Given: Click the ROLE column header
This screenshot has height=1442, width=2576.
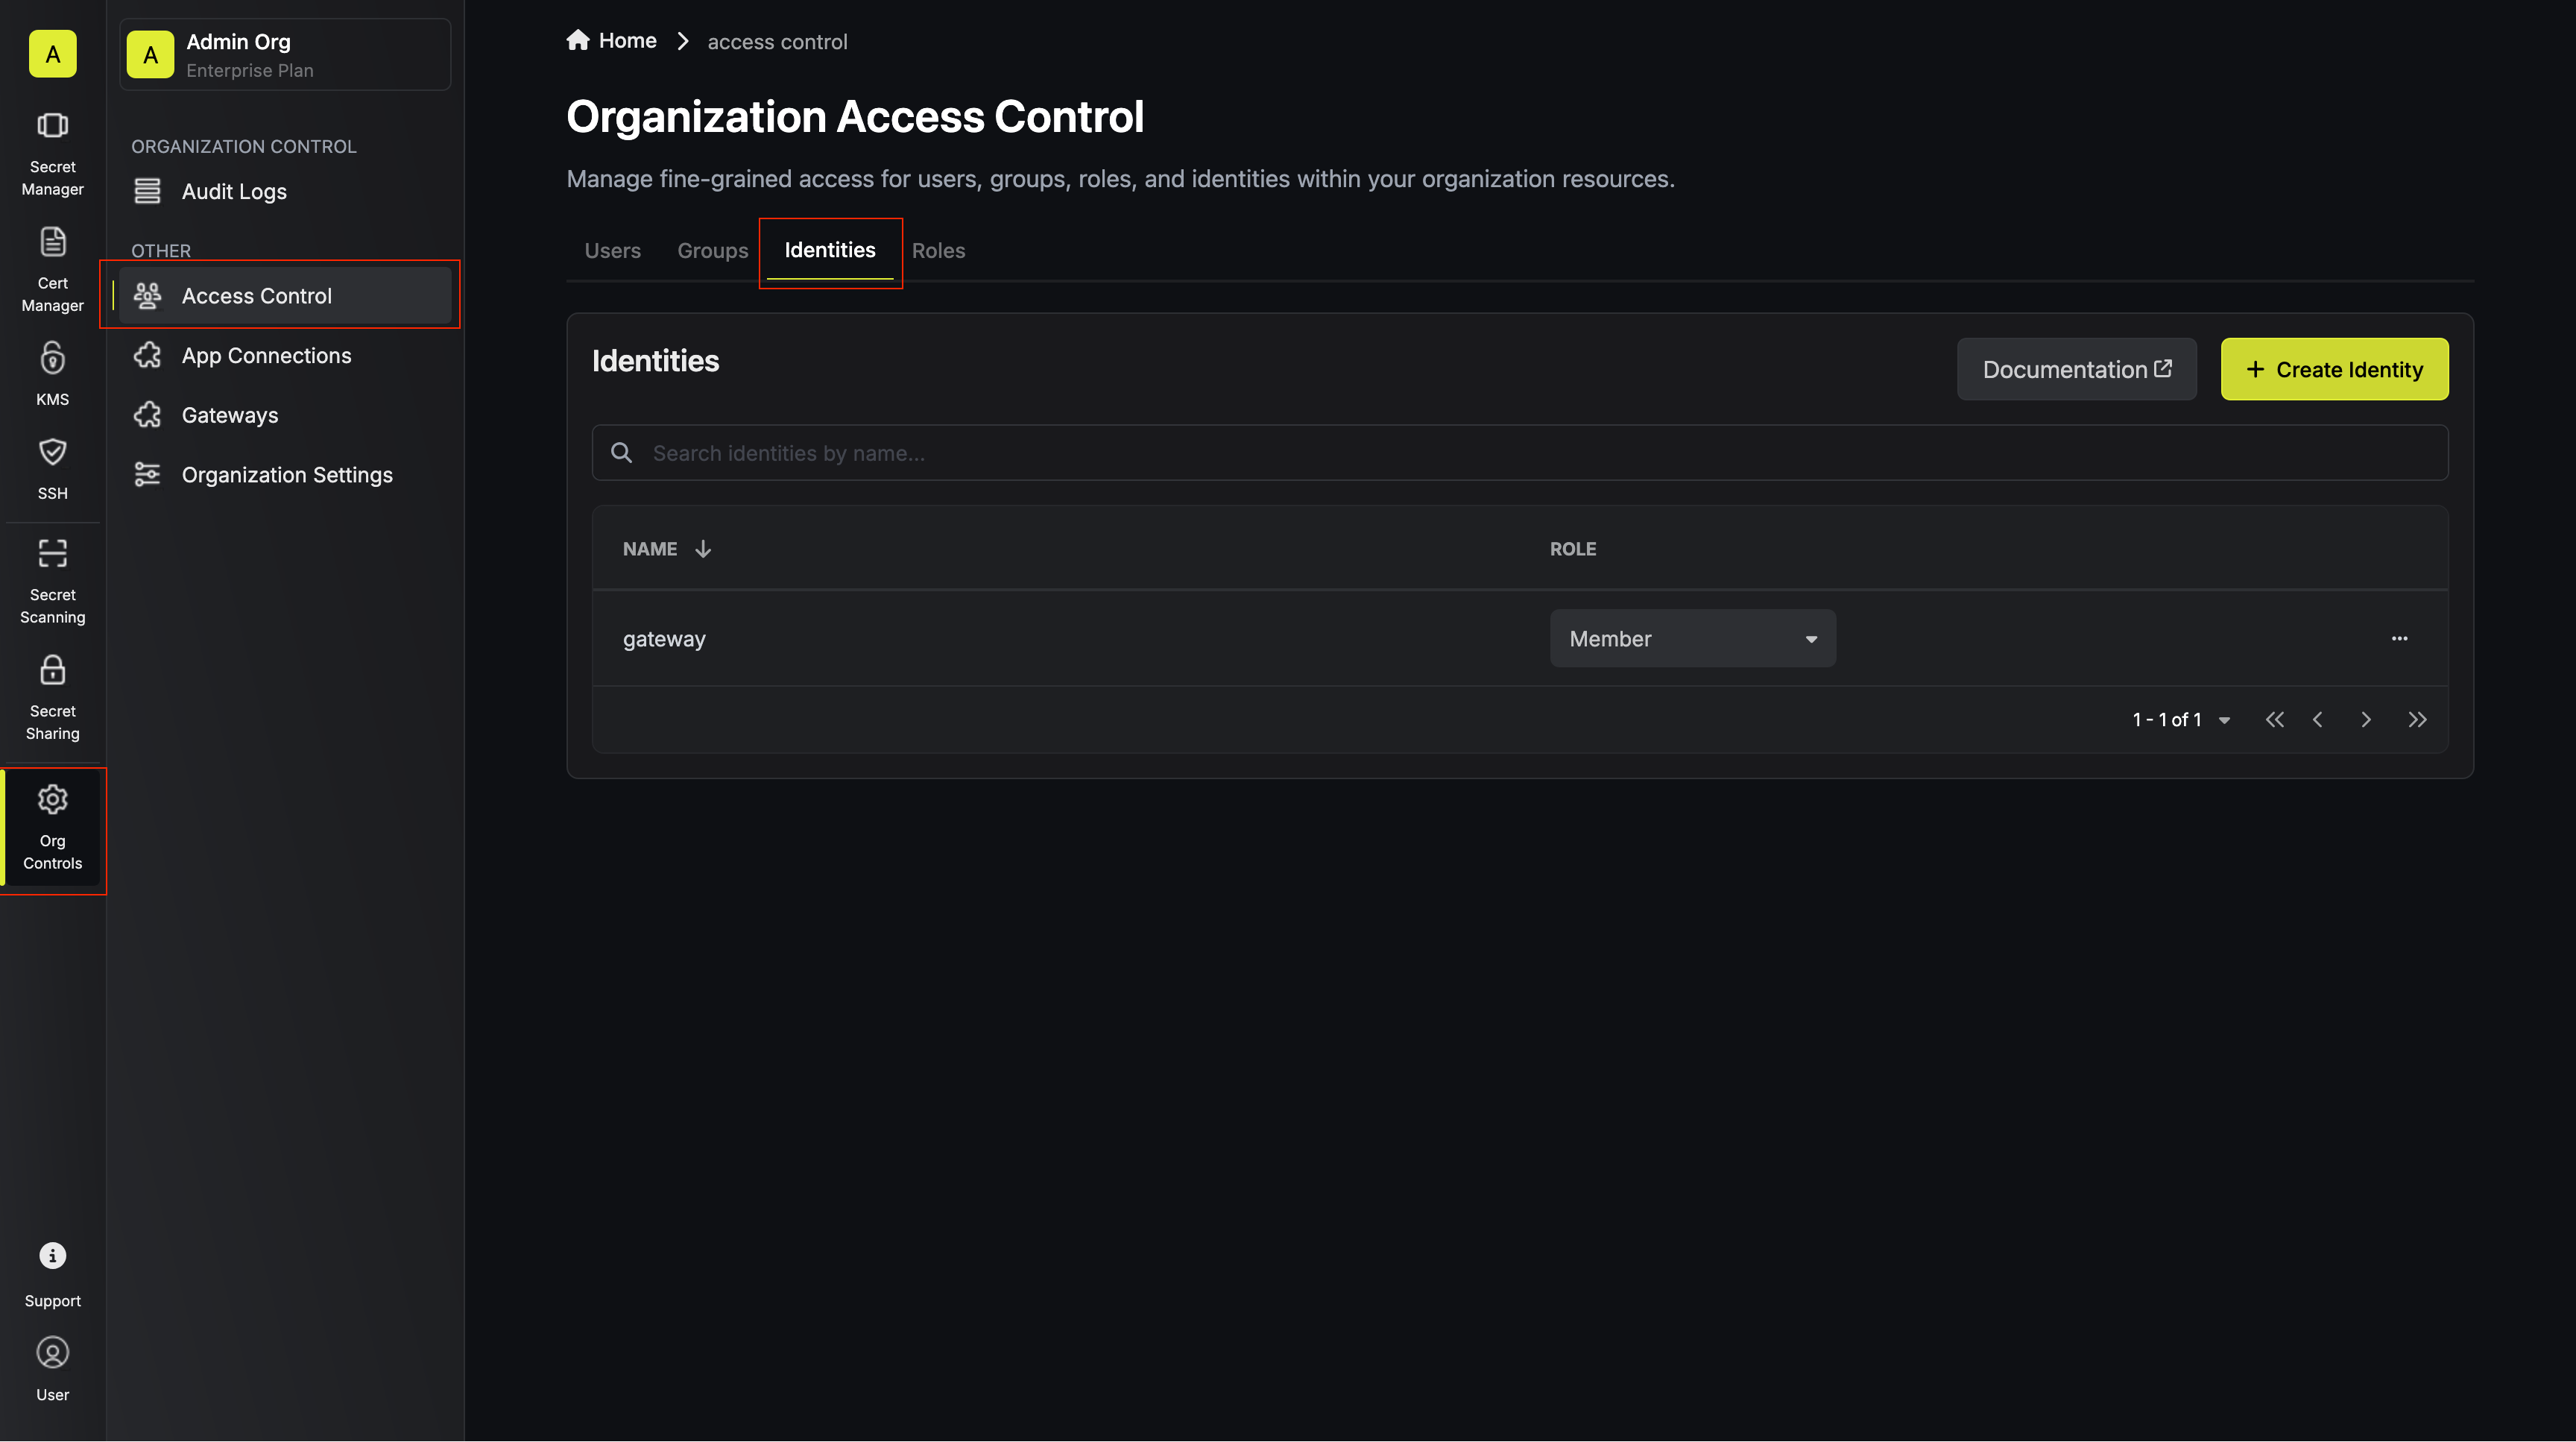Looking at the screenshot, I should 1572,549.
